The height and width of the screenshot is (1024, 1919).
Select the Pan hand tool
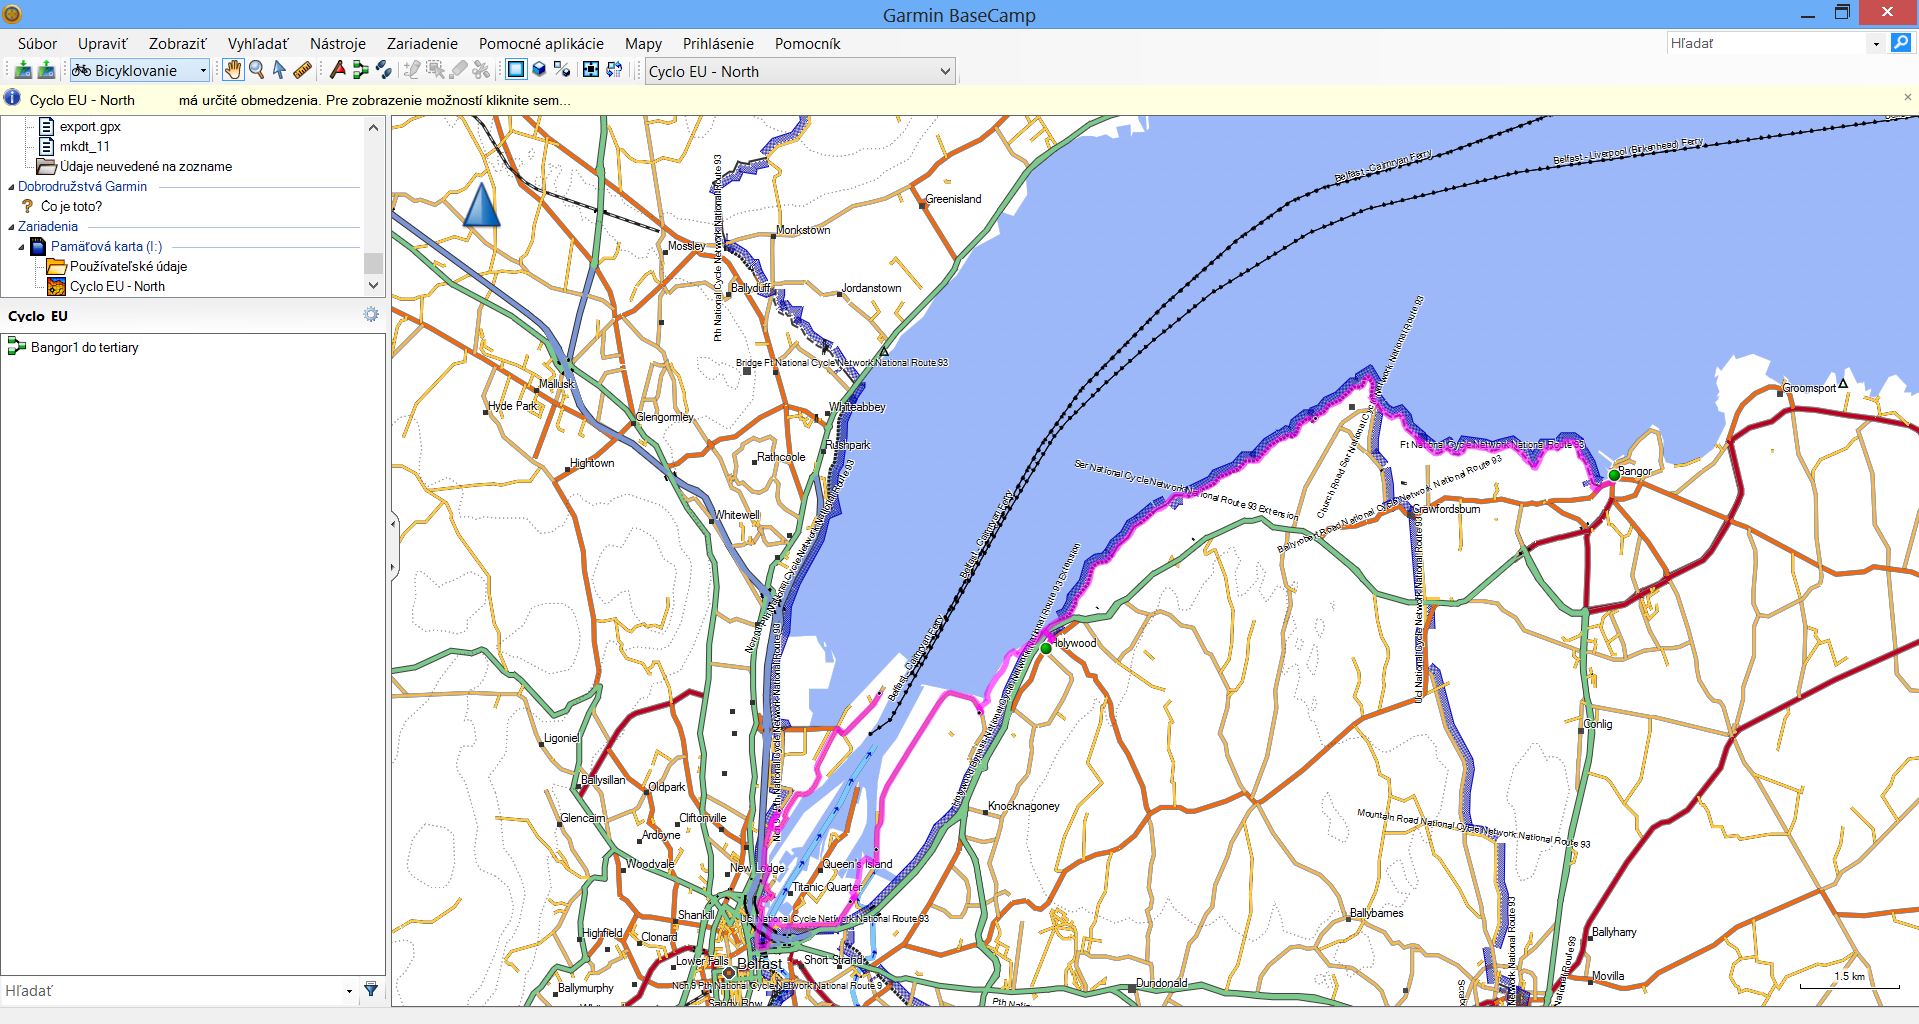233,70
